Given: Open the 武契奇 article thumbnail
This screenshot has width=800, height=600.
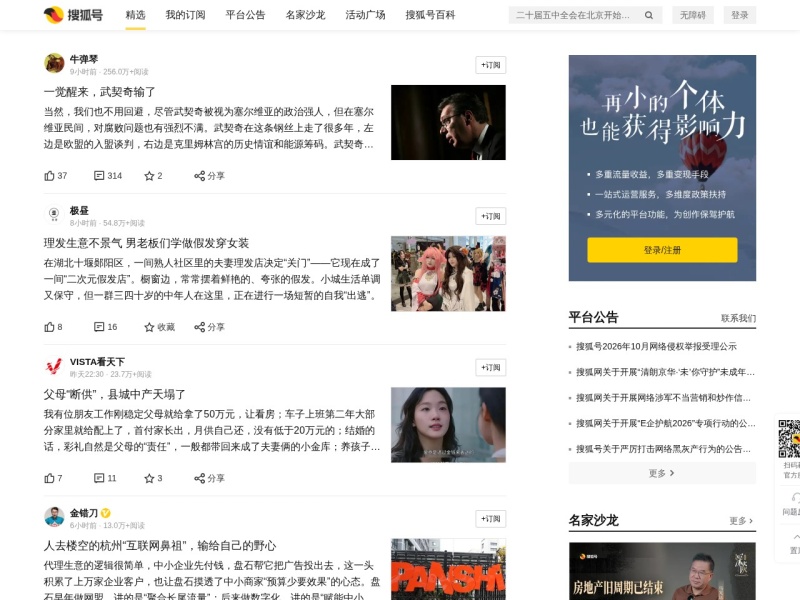Looking at the screenshot, I should (448, 122).
